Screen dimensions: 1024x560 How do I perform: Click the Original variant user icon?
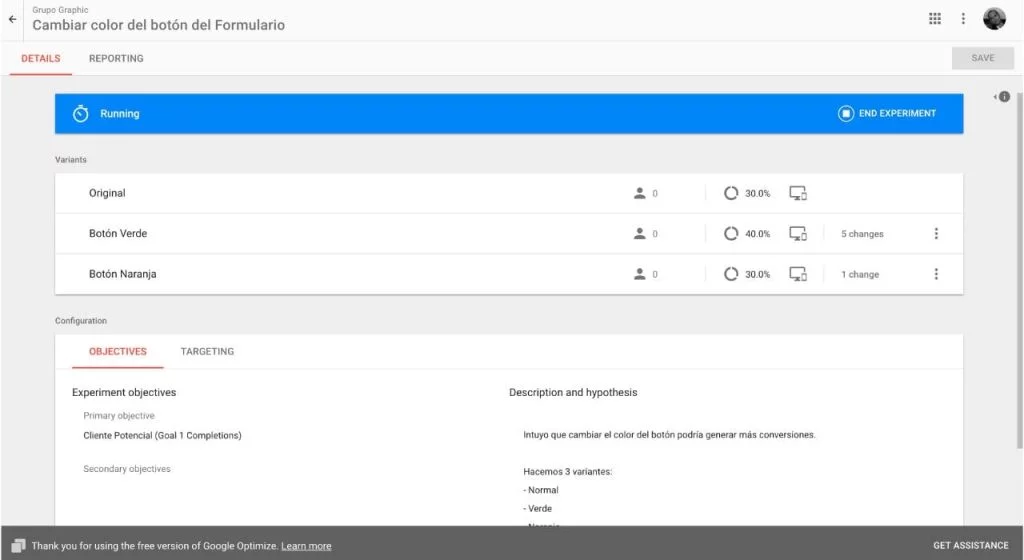point(639,193)
